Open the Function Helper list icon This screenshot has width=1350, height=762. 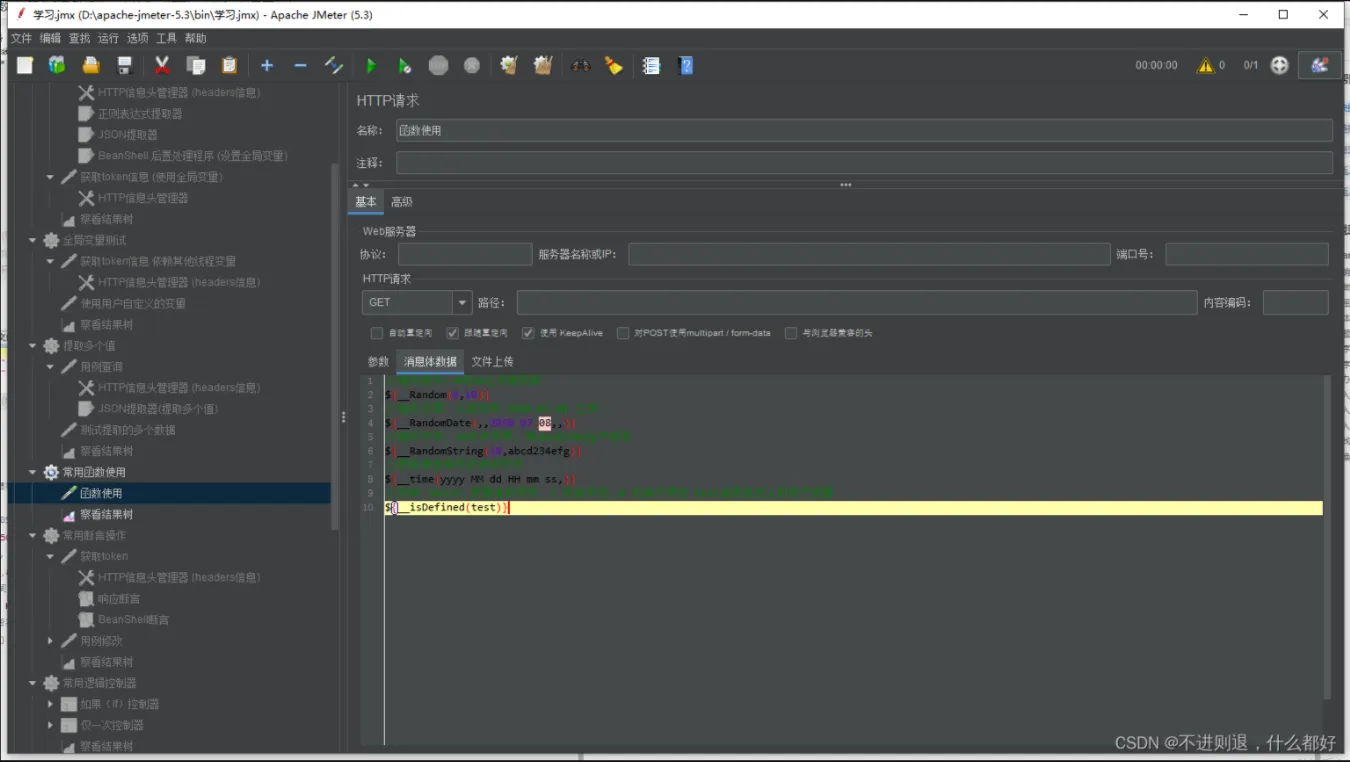[x=651, y=65]
